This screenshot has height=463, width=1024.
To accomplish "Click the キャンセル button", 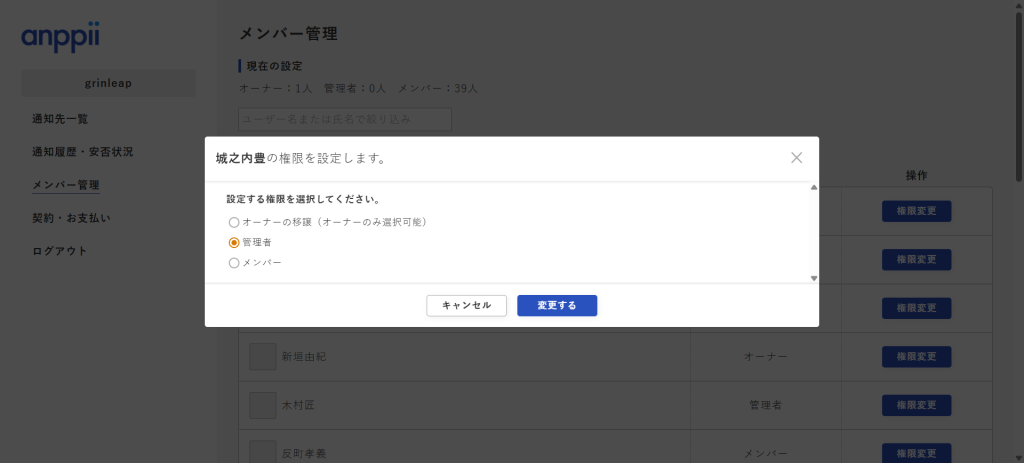I will pos(466,306).
